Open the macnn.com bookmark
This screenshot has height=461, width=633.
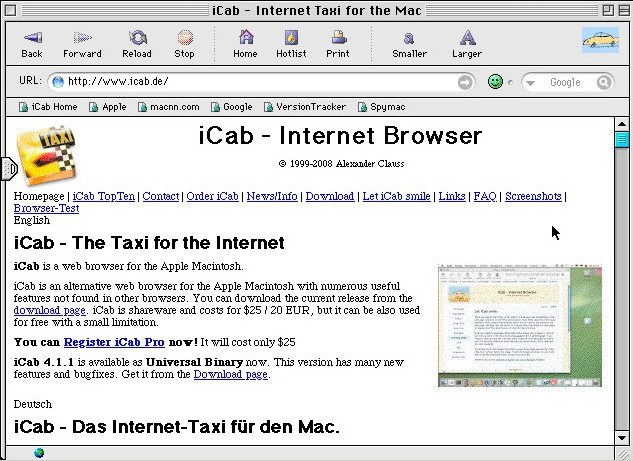[x=168, y=106]
